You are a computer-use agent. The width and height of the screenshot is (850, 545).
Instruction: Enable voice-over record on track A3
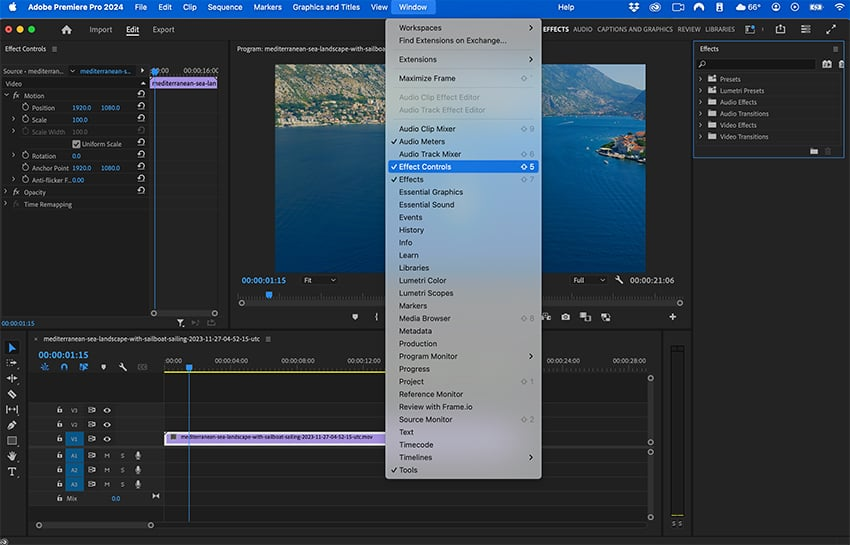pyautogui.click(x=138, y=484)
